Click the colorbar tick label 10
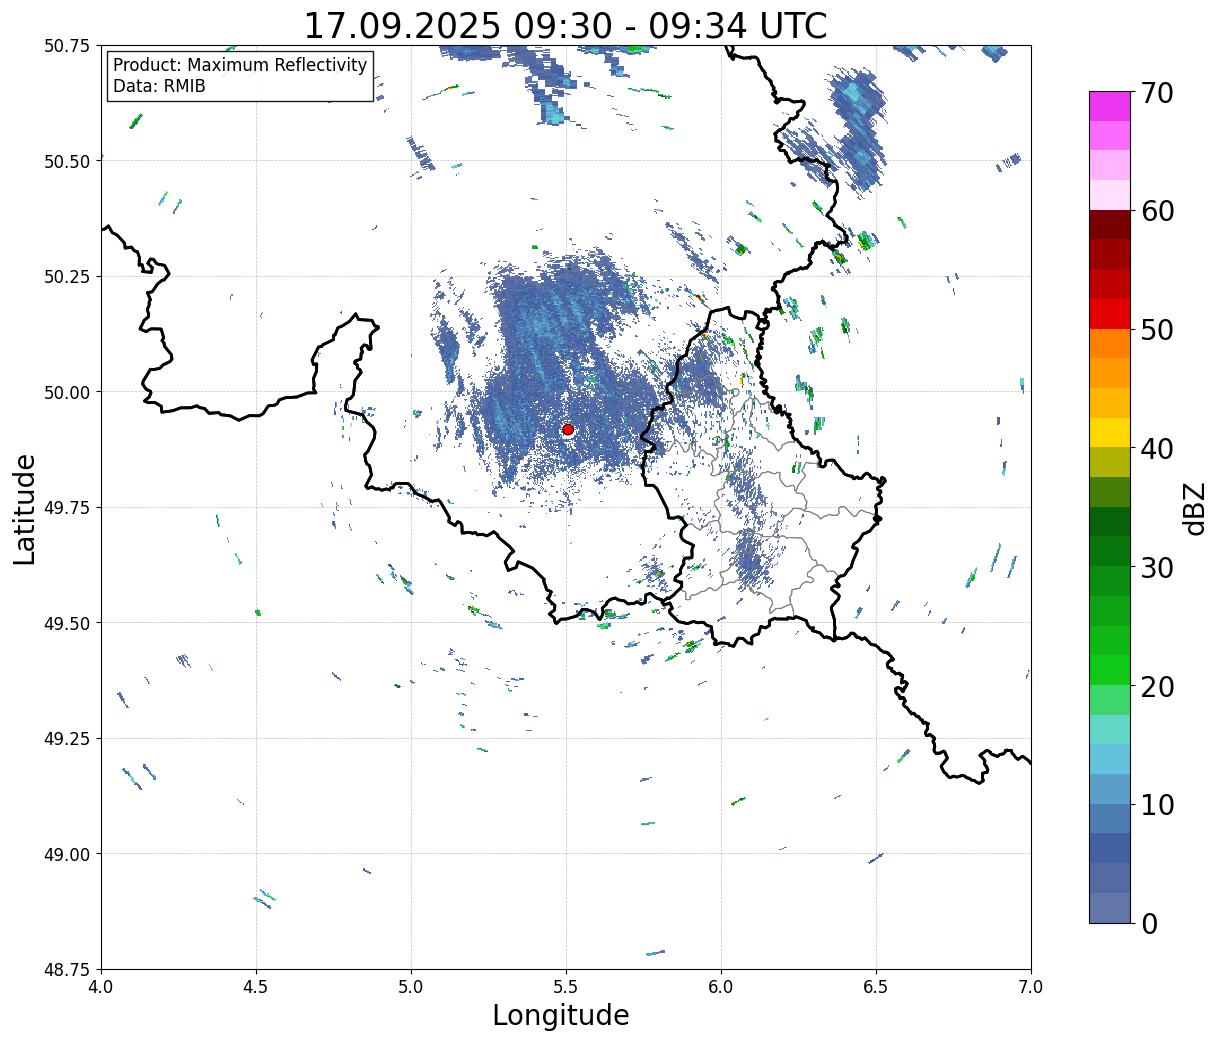The image size is (1219, 1040). tap(1157, 805)
